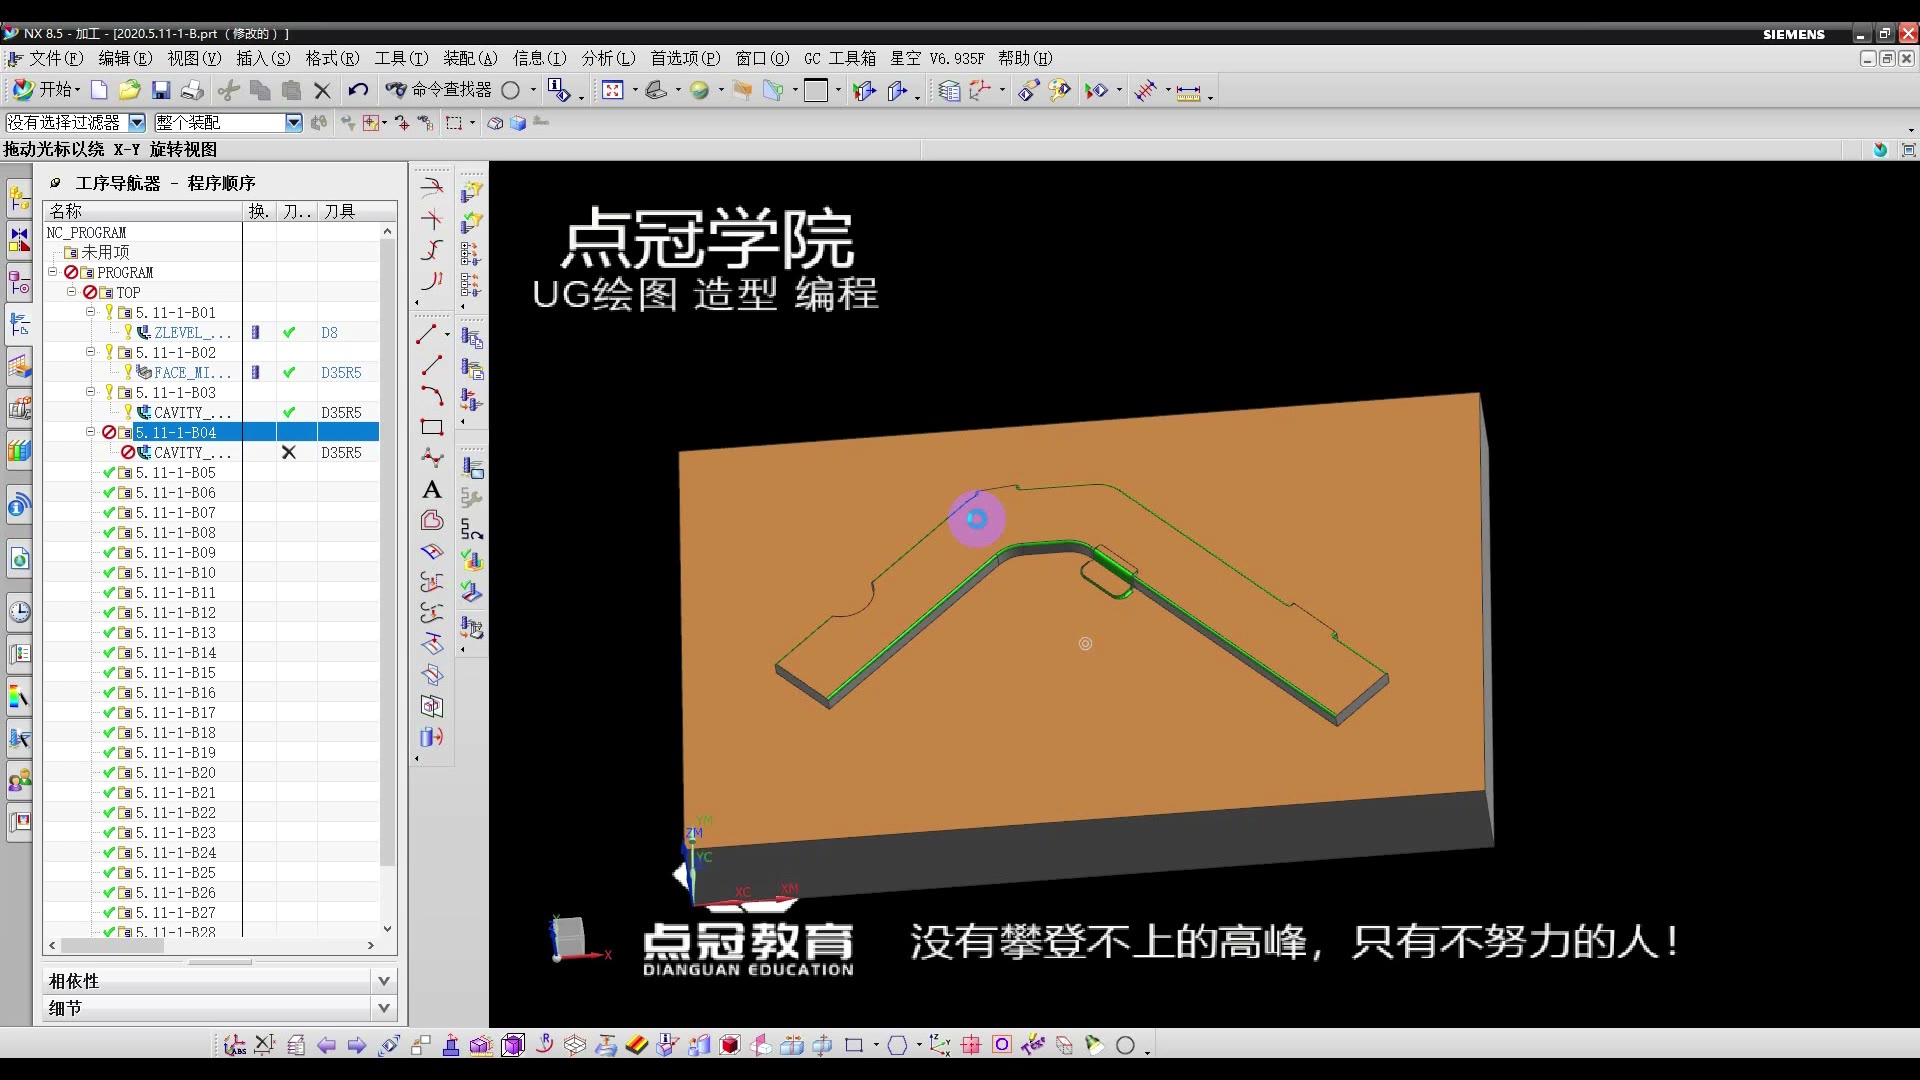Click the Verify Tool Path icon
The height and width of the screenshot is (1080, 1920).
471,561
